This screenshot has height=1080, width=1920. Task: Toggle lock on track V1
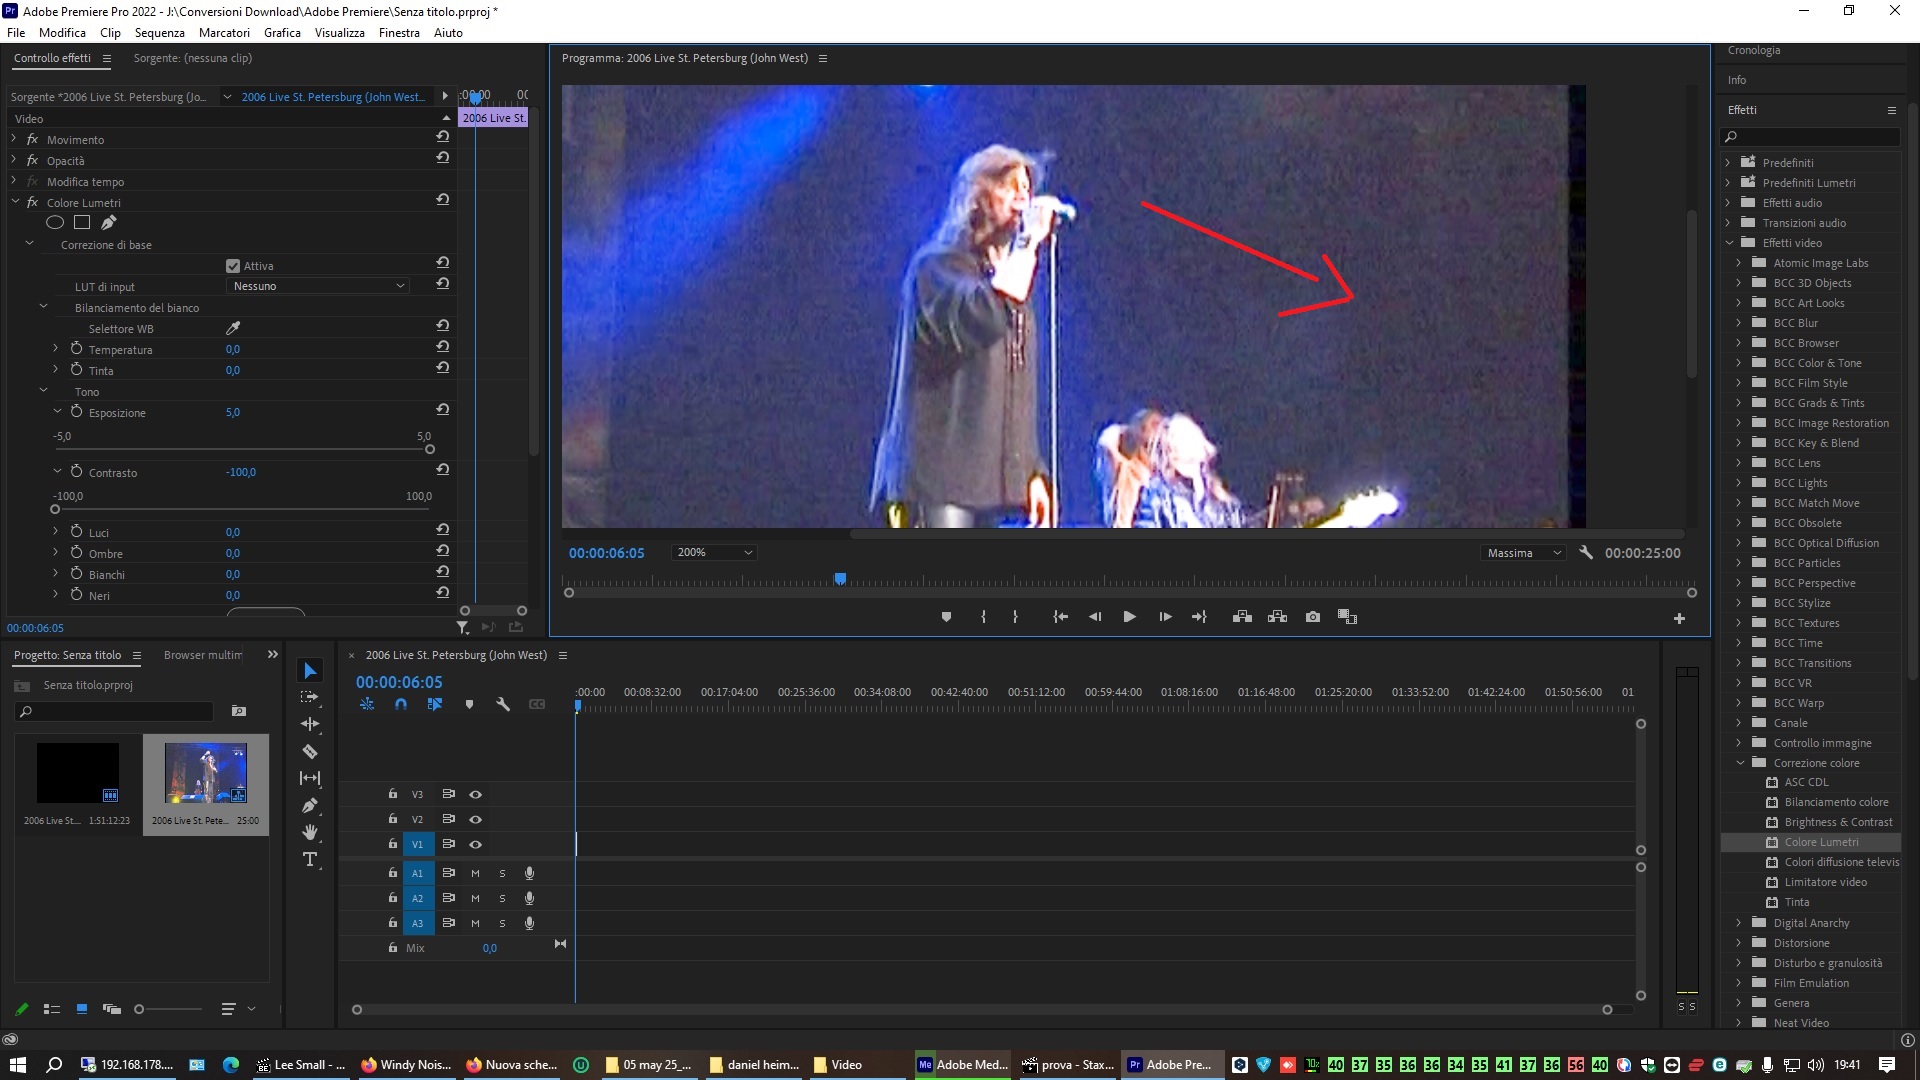[393, 844]
